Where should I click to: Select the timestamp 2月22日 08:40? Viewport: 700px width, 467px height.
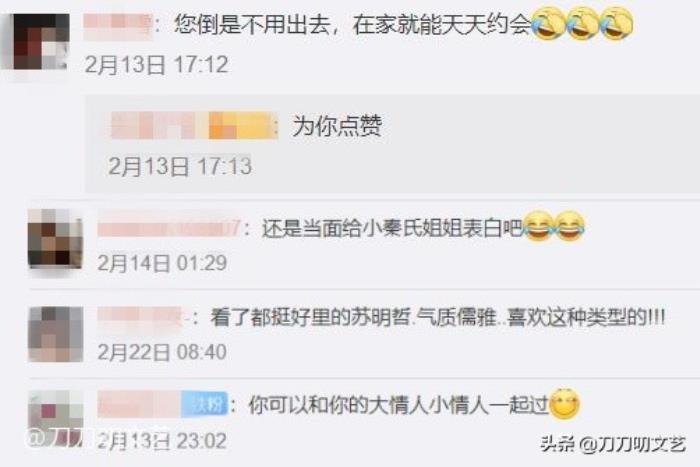click(162, 352)
